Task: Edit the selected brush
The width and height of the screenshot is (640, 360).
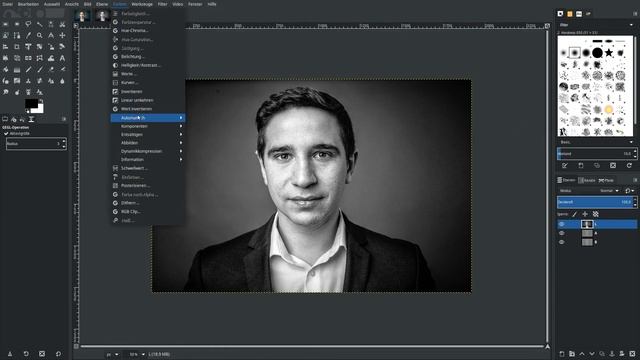Action: [x=564, y=166]
